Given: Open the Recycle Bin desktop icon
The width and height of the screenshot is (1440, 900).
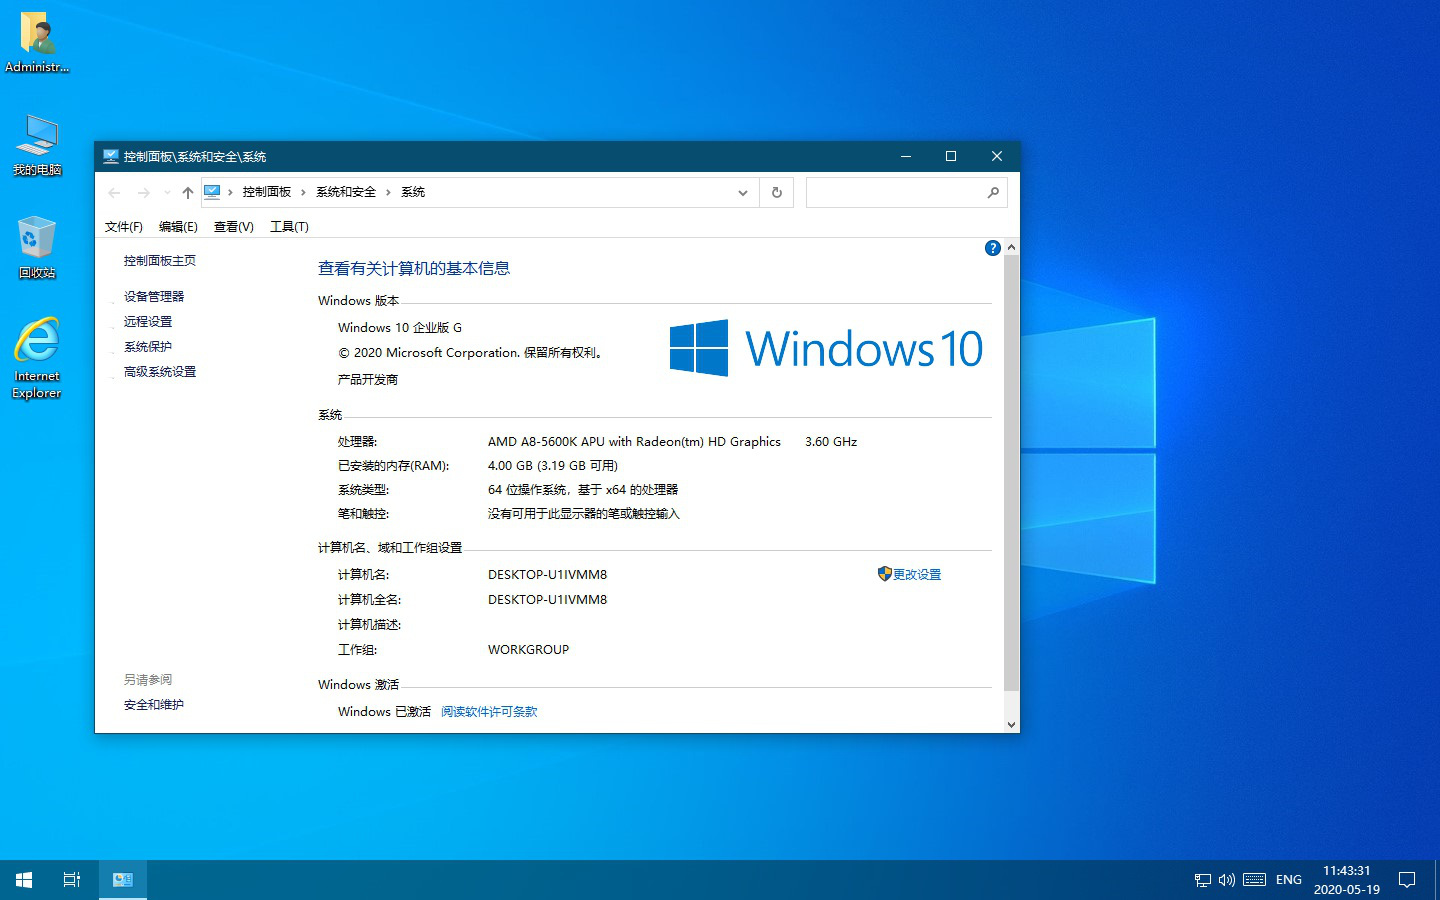Looking at the screenshot, I should (37, 246).
